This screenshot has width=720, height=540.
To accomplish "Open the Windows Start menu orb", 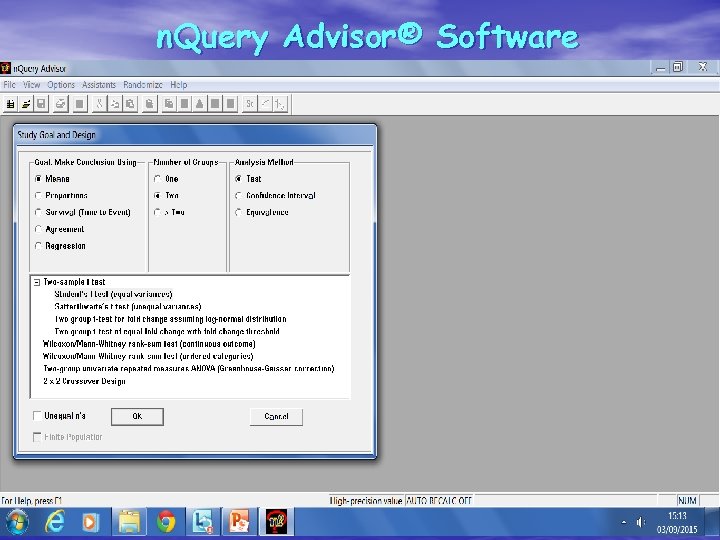I will tap(17, 522).
